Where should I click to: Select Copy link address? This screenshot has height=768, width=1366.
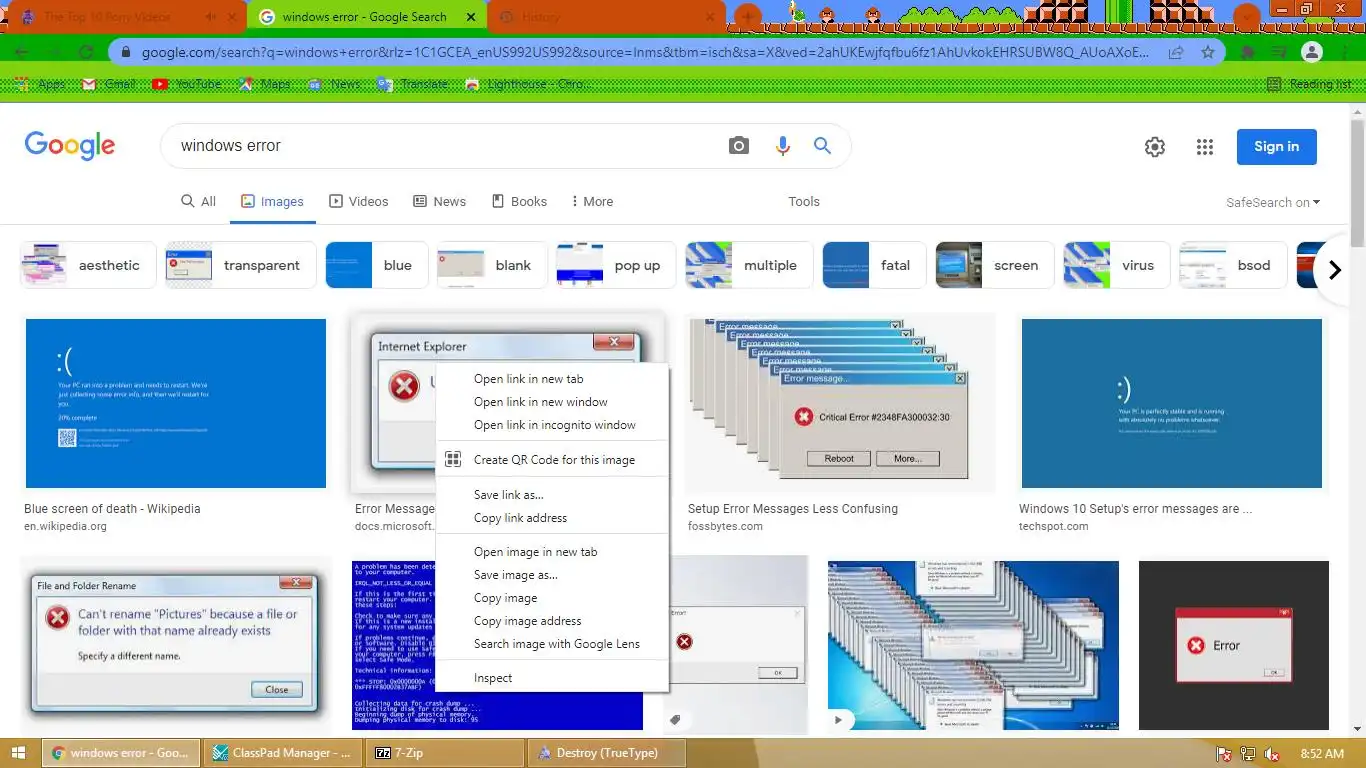tap(552, 518)
